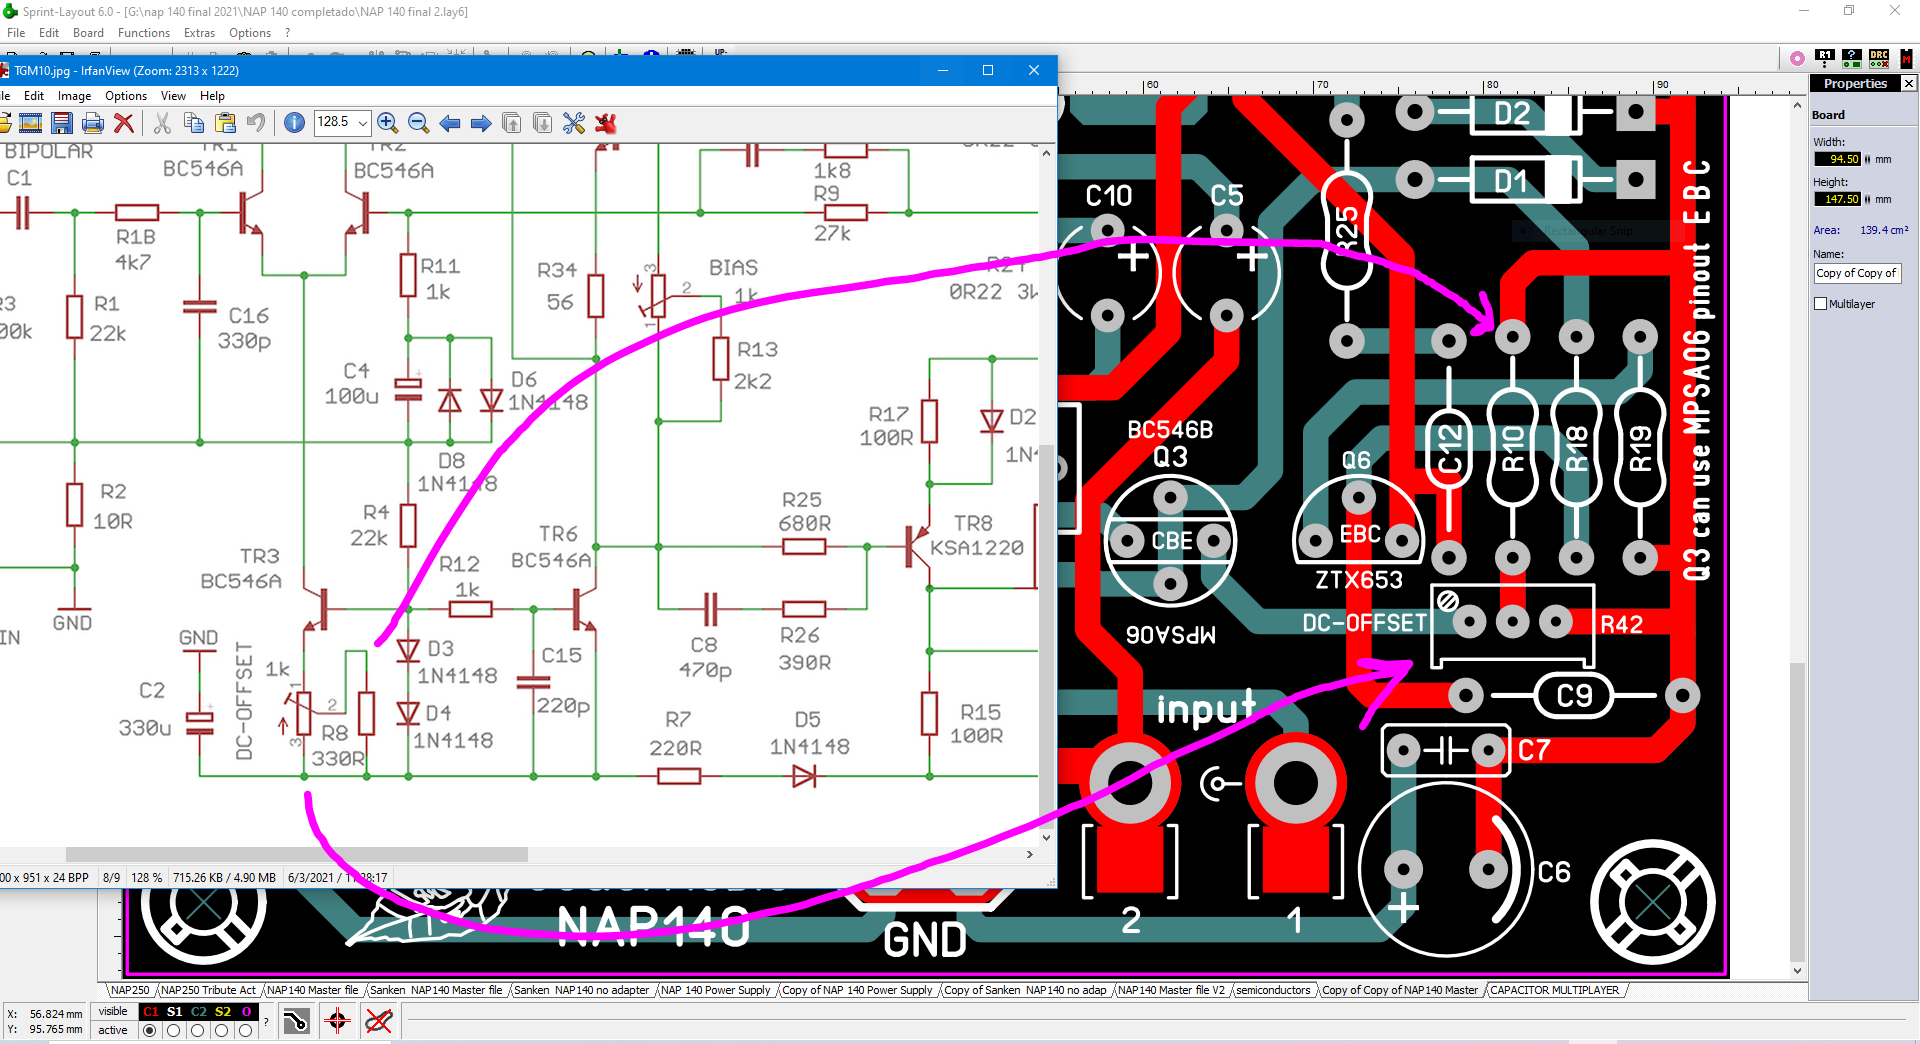Open the IrfanView zoom percentage dropdown
Image resolution: width=1920 pixels, height=1044 pixels.
(362, 122)
